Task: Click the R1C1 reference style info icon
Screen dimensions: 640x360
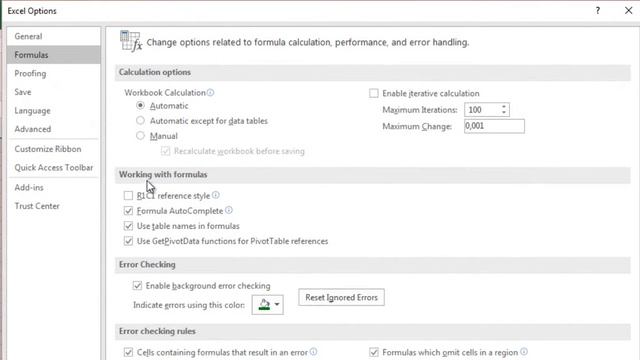Action: tap(216, 195)
